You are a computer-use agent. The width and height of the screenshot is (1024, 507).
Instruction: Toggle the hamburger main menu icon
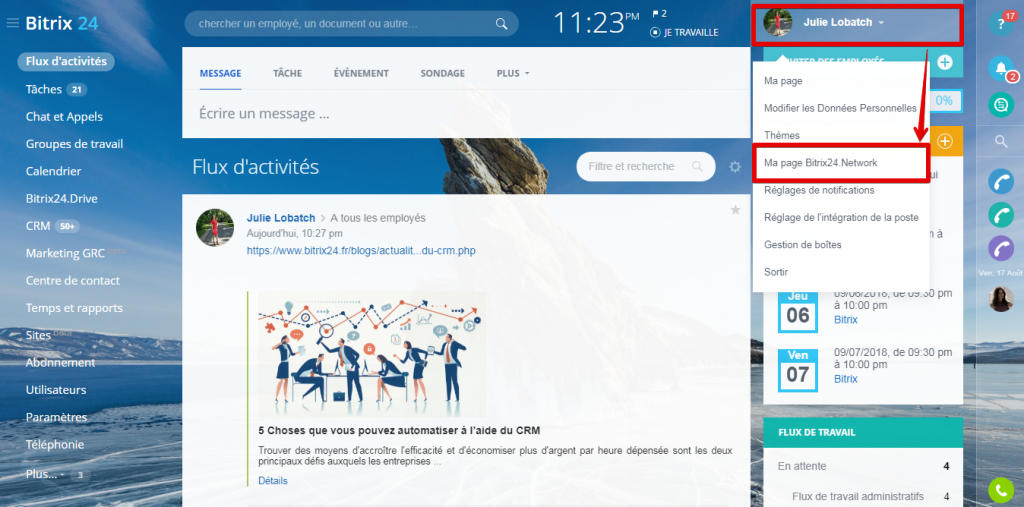tap(12, 24)
